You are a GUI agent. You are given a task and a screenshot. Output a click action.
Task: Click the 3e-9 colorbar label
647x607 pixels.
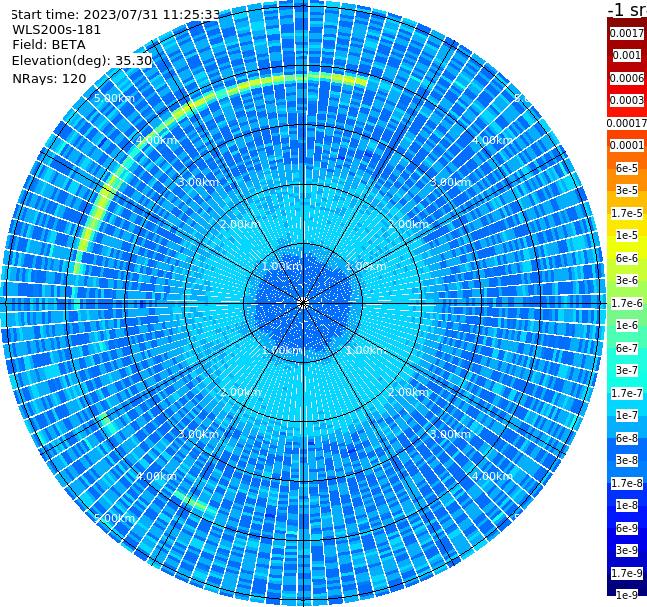pyautogui.click(x=627, y=550)
